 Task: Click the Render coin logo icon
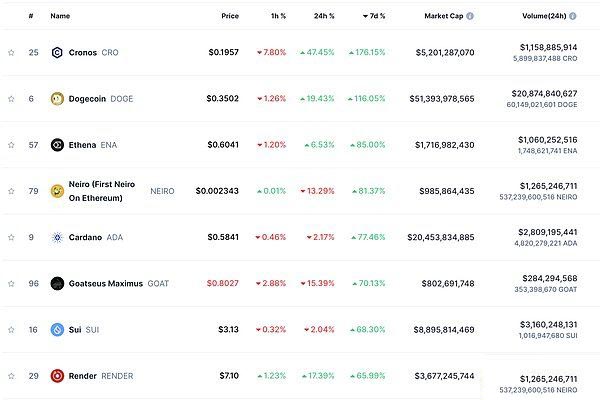tap(57, 376)
